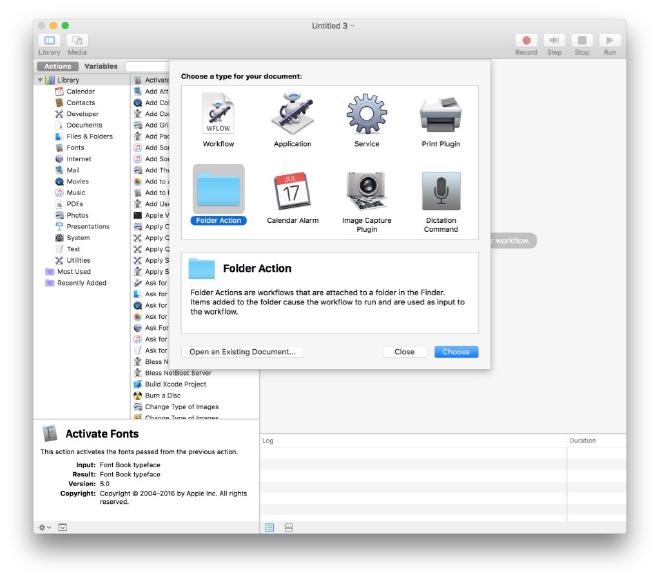Open the Recently Added smart group
Screen dimensions: 660x581
81,283
